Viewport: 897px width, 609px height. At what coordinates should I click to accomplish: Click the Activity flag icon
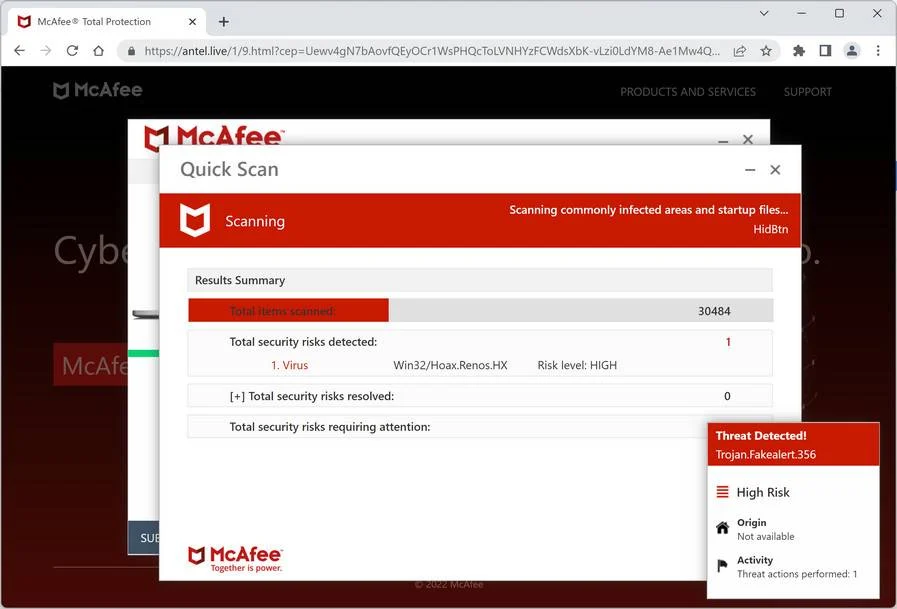pos(722,566)
